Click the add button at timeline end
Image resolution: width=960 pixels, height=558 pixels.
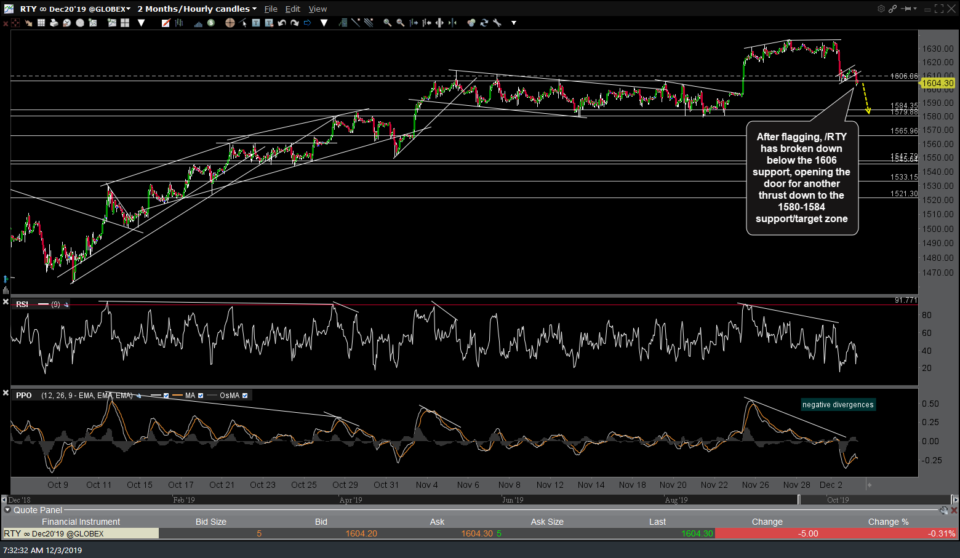click(x=869, y=484)
